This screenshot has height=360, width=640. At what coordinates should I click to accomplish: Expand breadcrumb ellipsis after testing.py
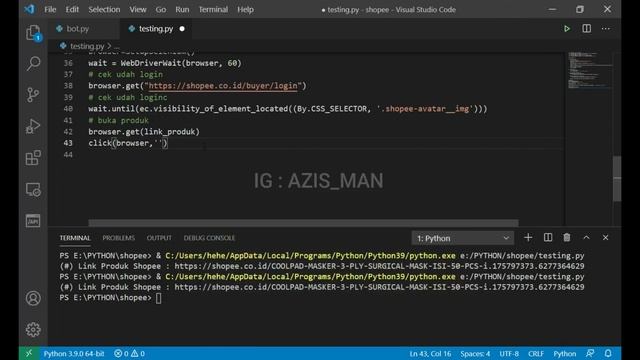click(117, 46)
